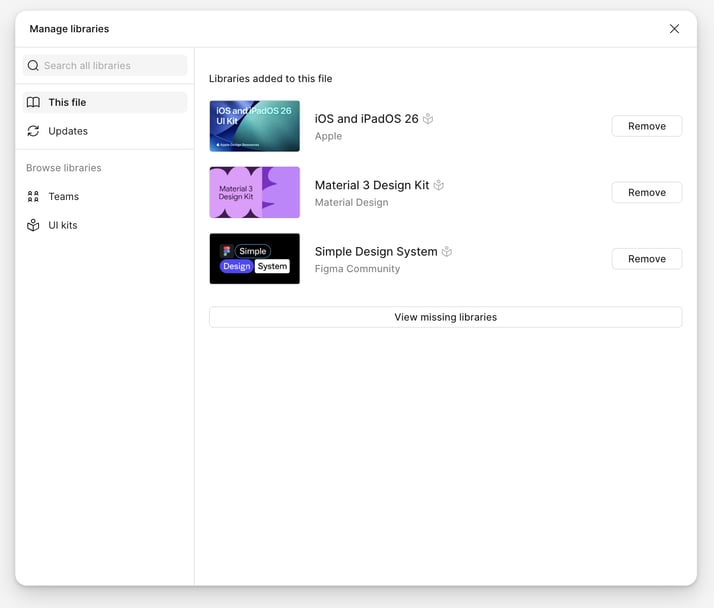Screen dimensions: 714x608
Task: Click UI kit badge beside Material 3 Design Kit
Action: click(439, 185)
